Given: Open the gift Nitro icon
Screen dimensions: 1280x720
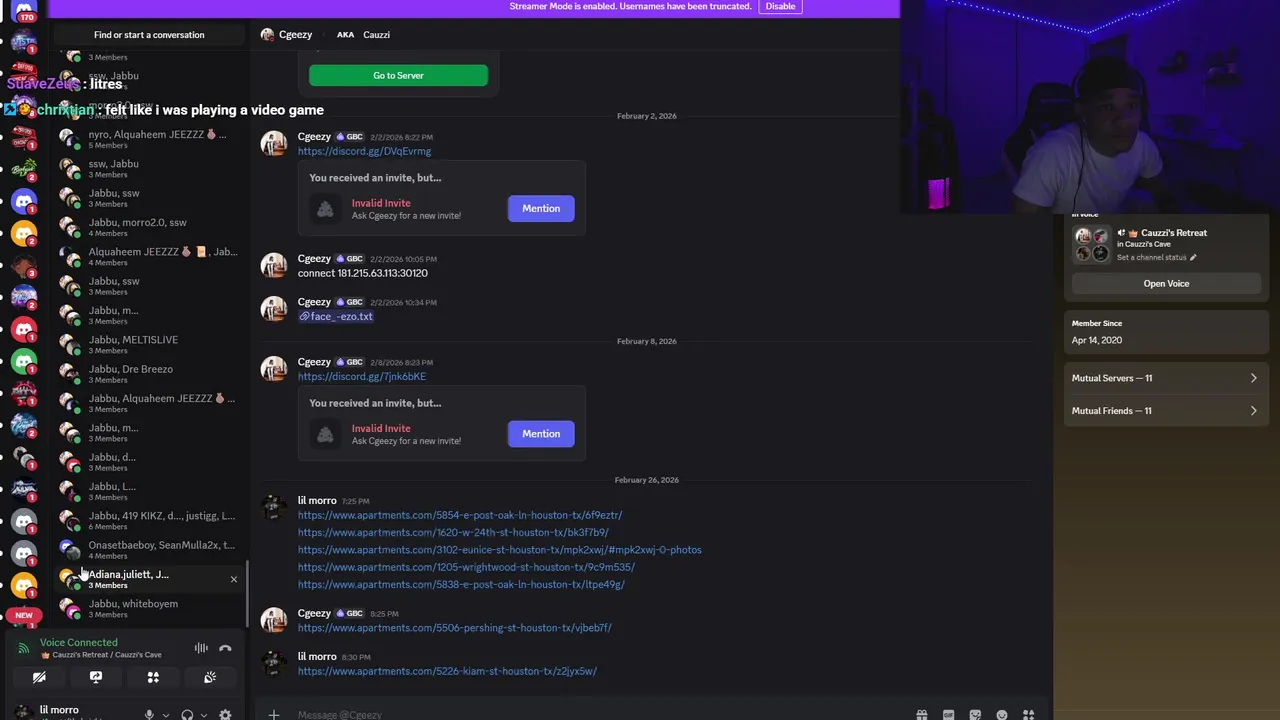Looking at the screenshot, I should pyautogui.click(x=922, y=714).
